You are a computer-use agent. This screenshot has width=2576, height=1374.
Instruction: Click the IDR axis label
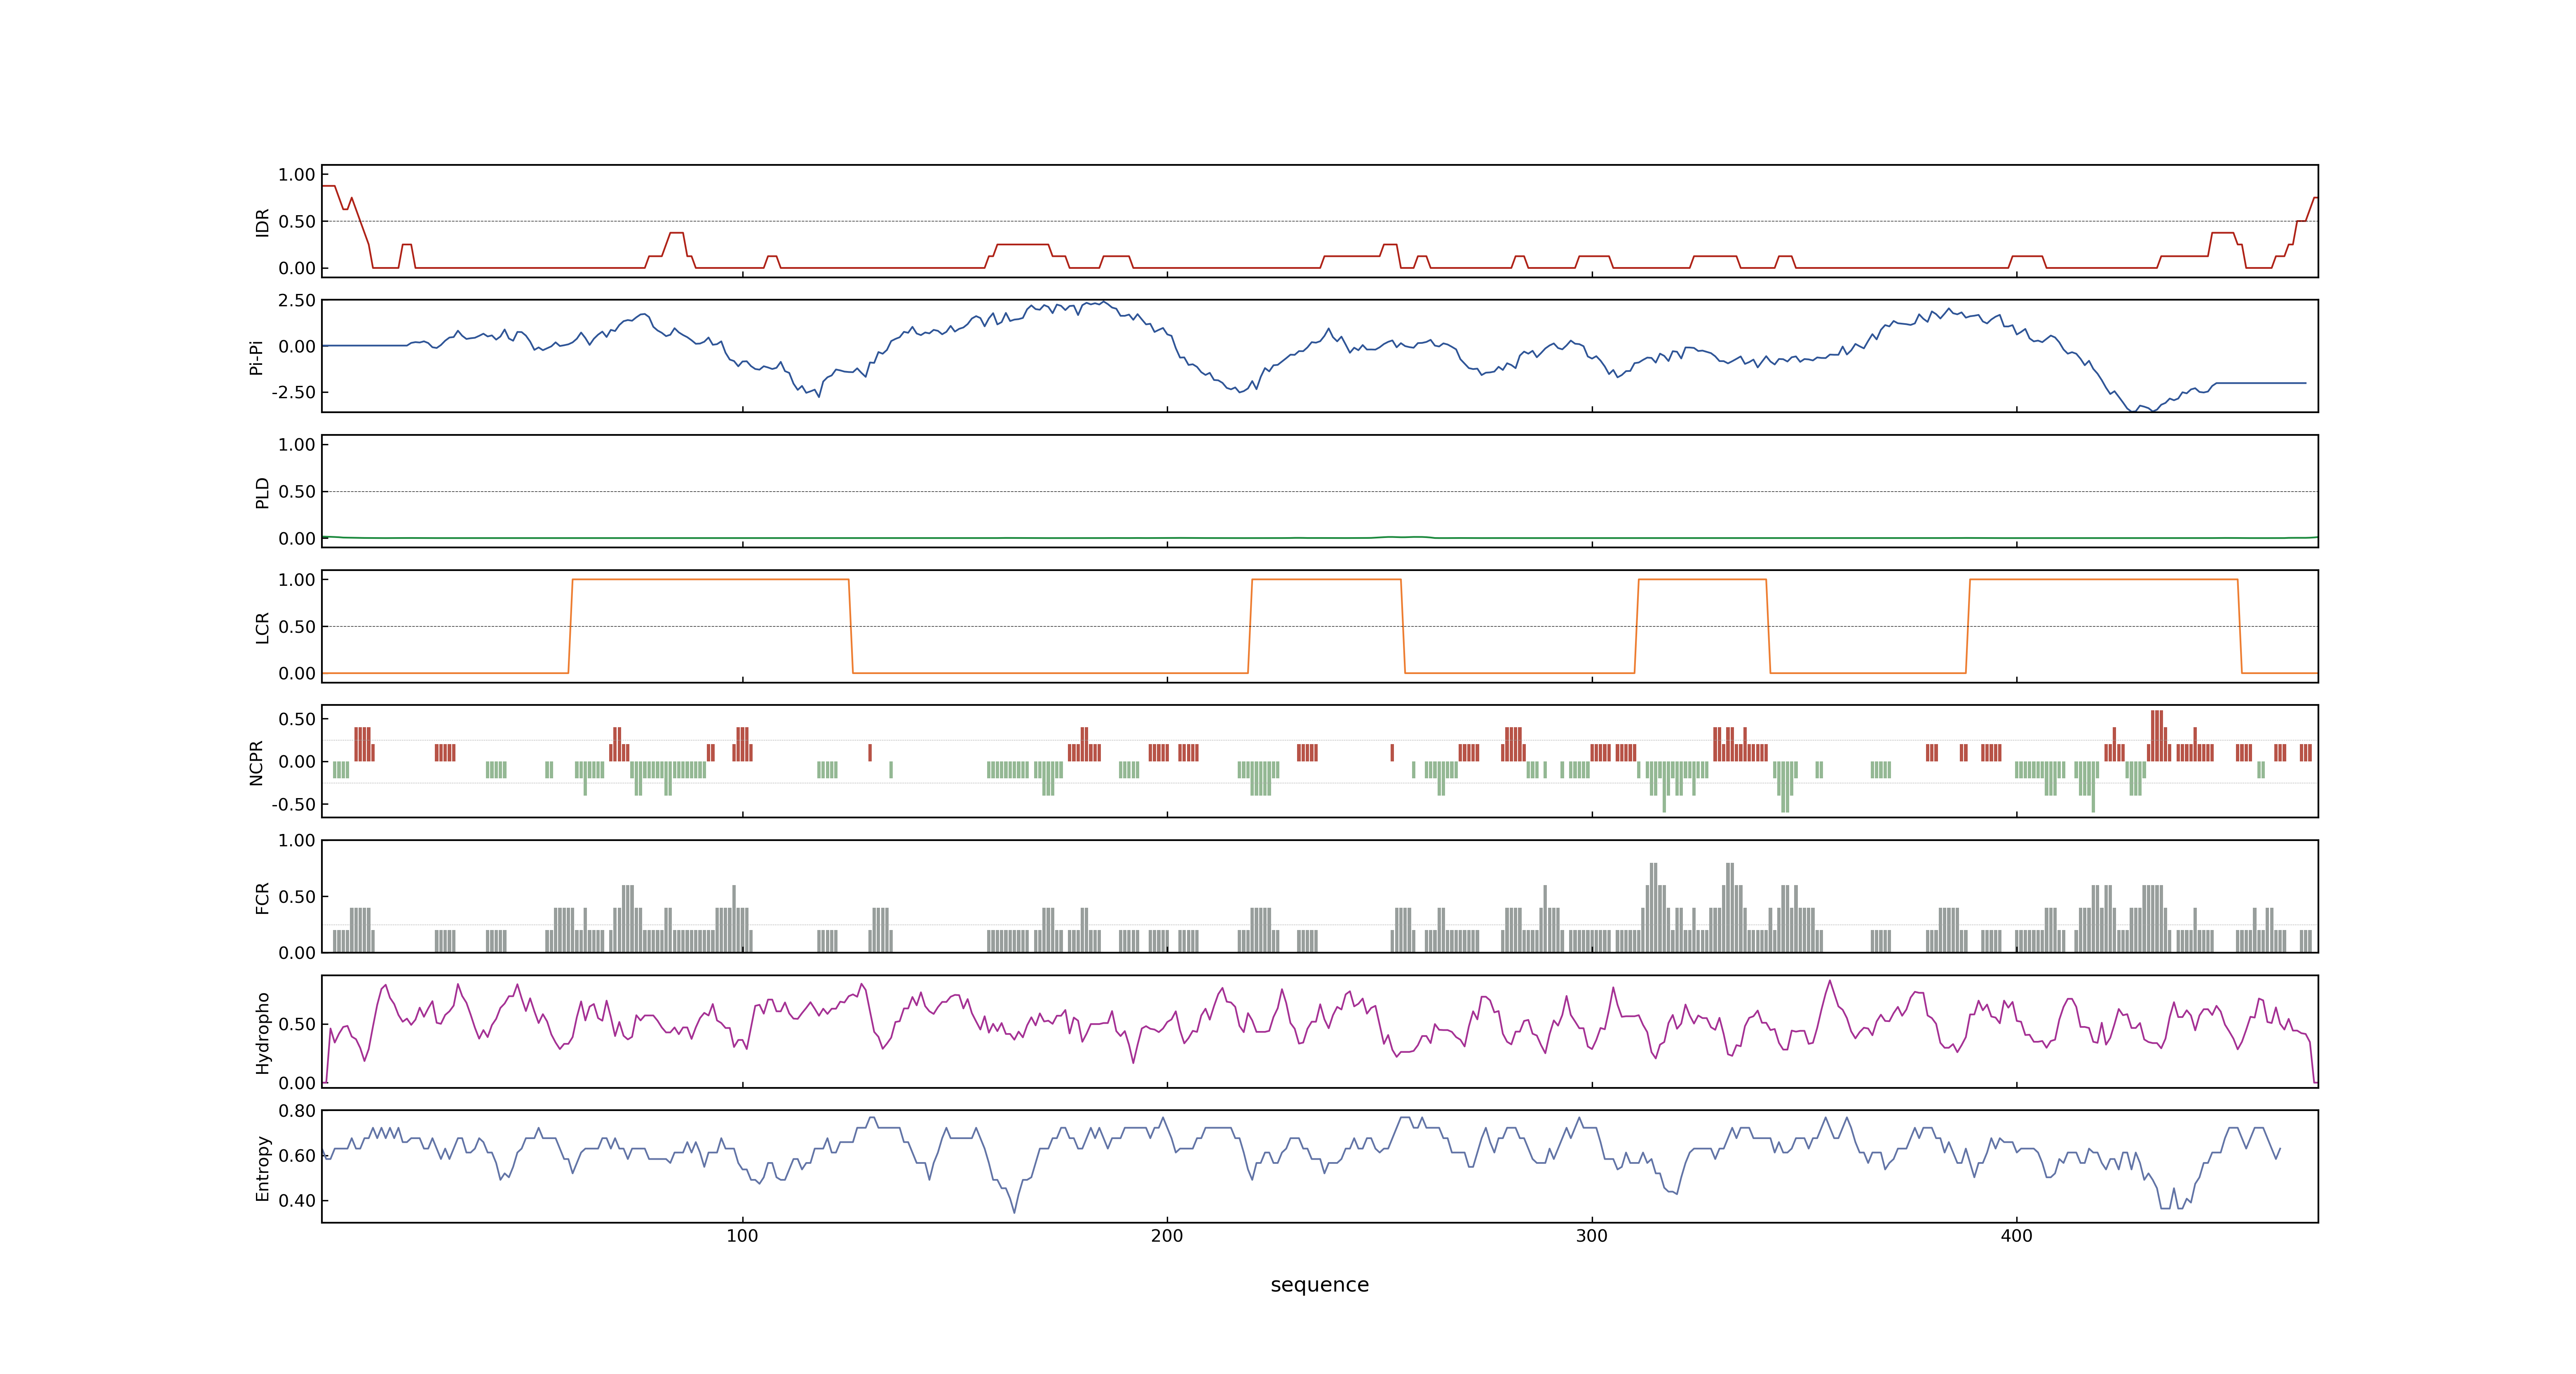262,222
